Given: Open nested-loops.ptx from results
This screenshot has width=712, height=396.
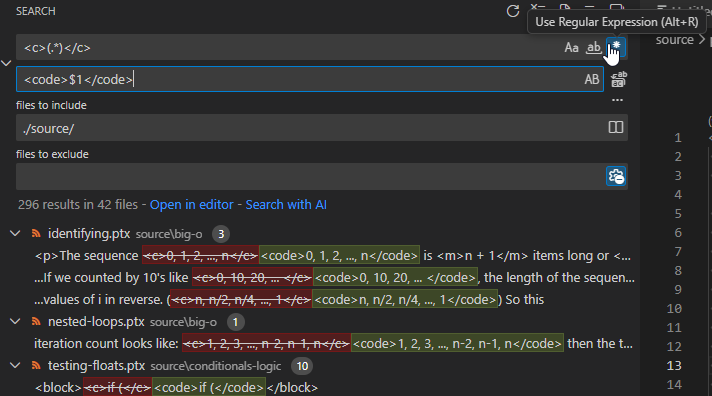Looking at the screenshot, I should point(96,322).
